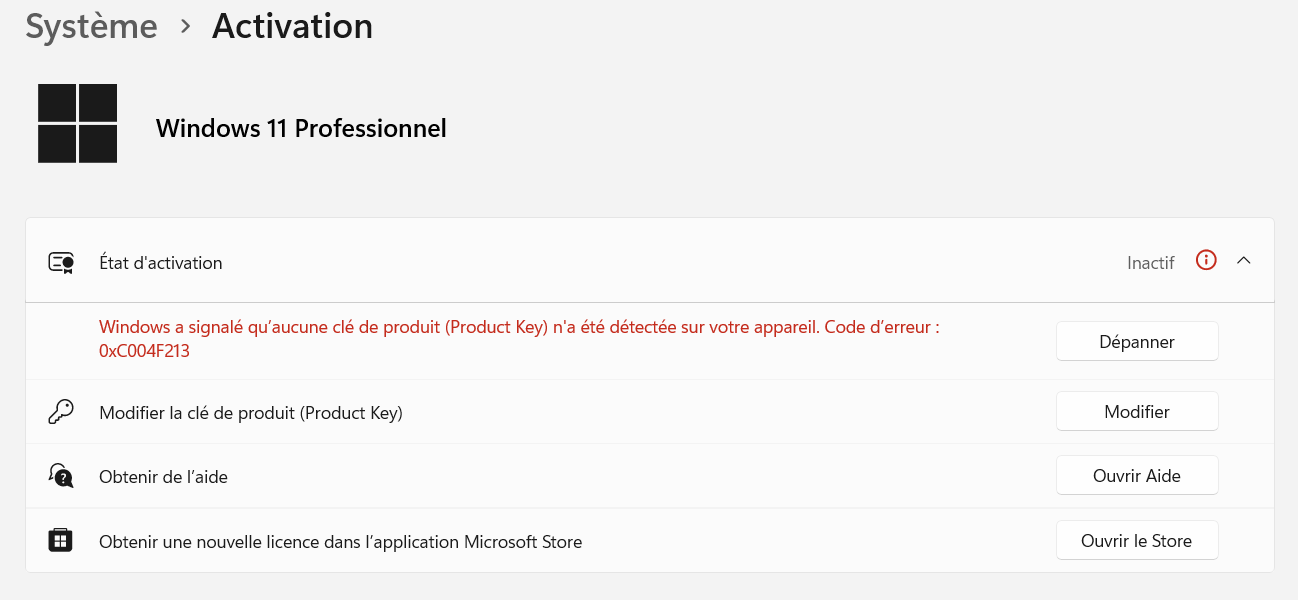Click the red error info icon
The width and height of the screenshot is (1298, 600).
click(1206, 261)
